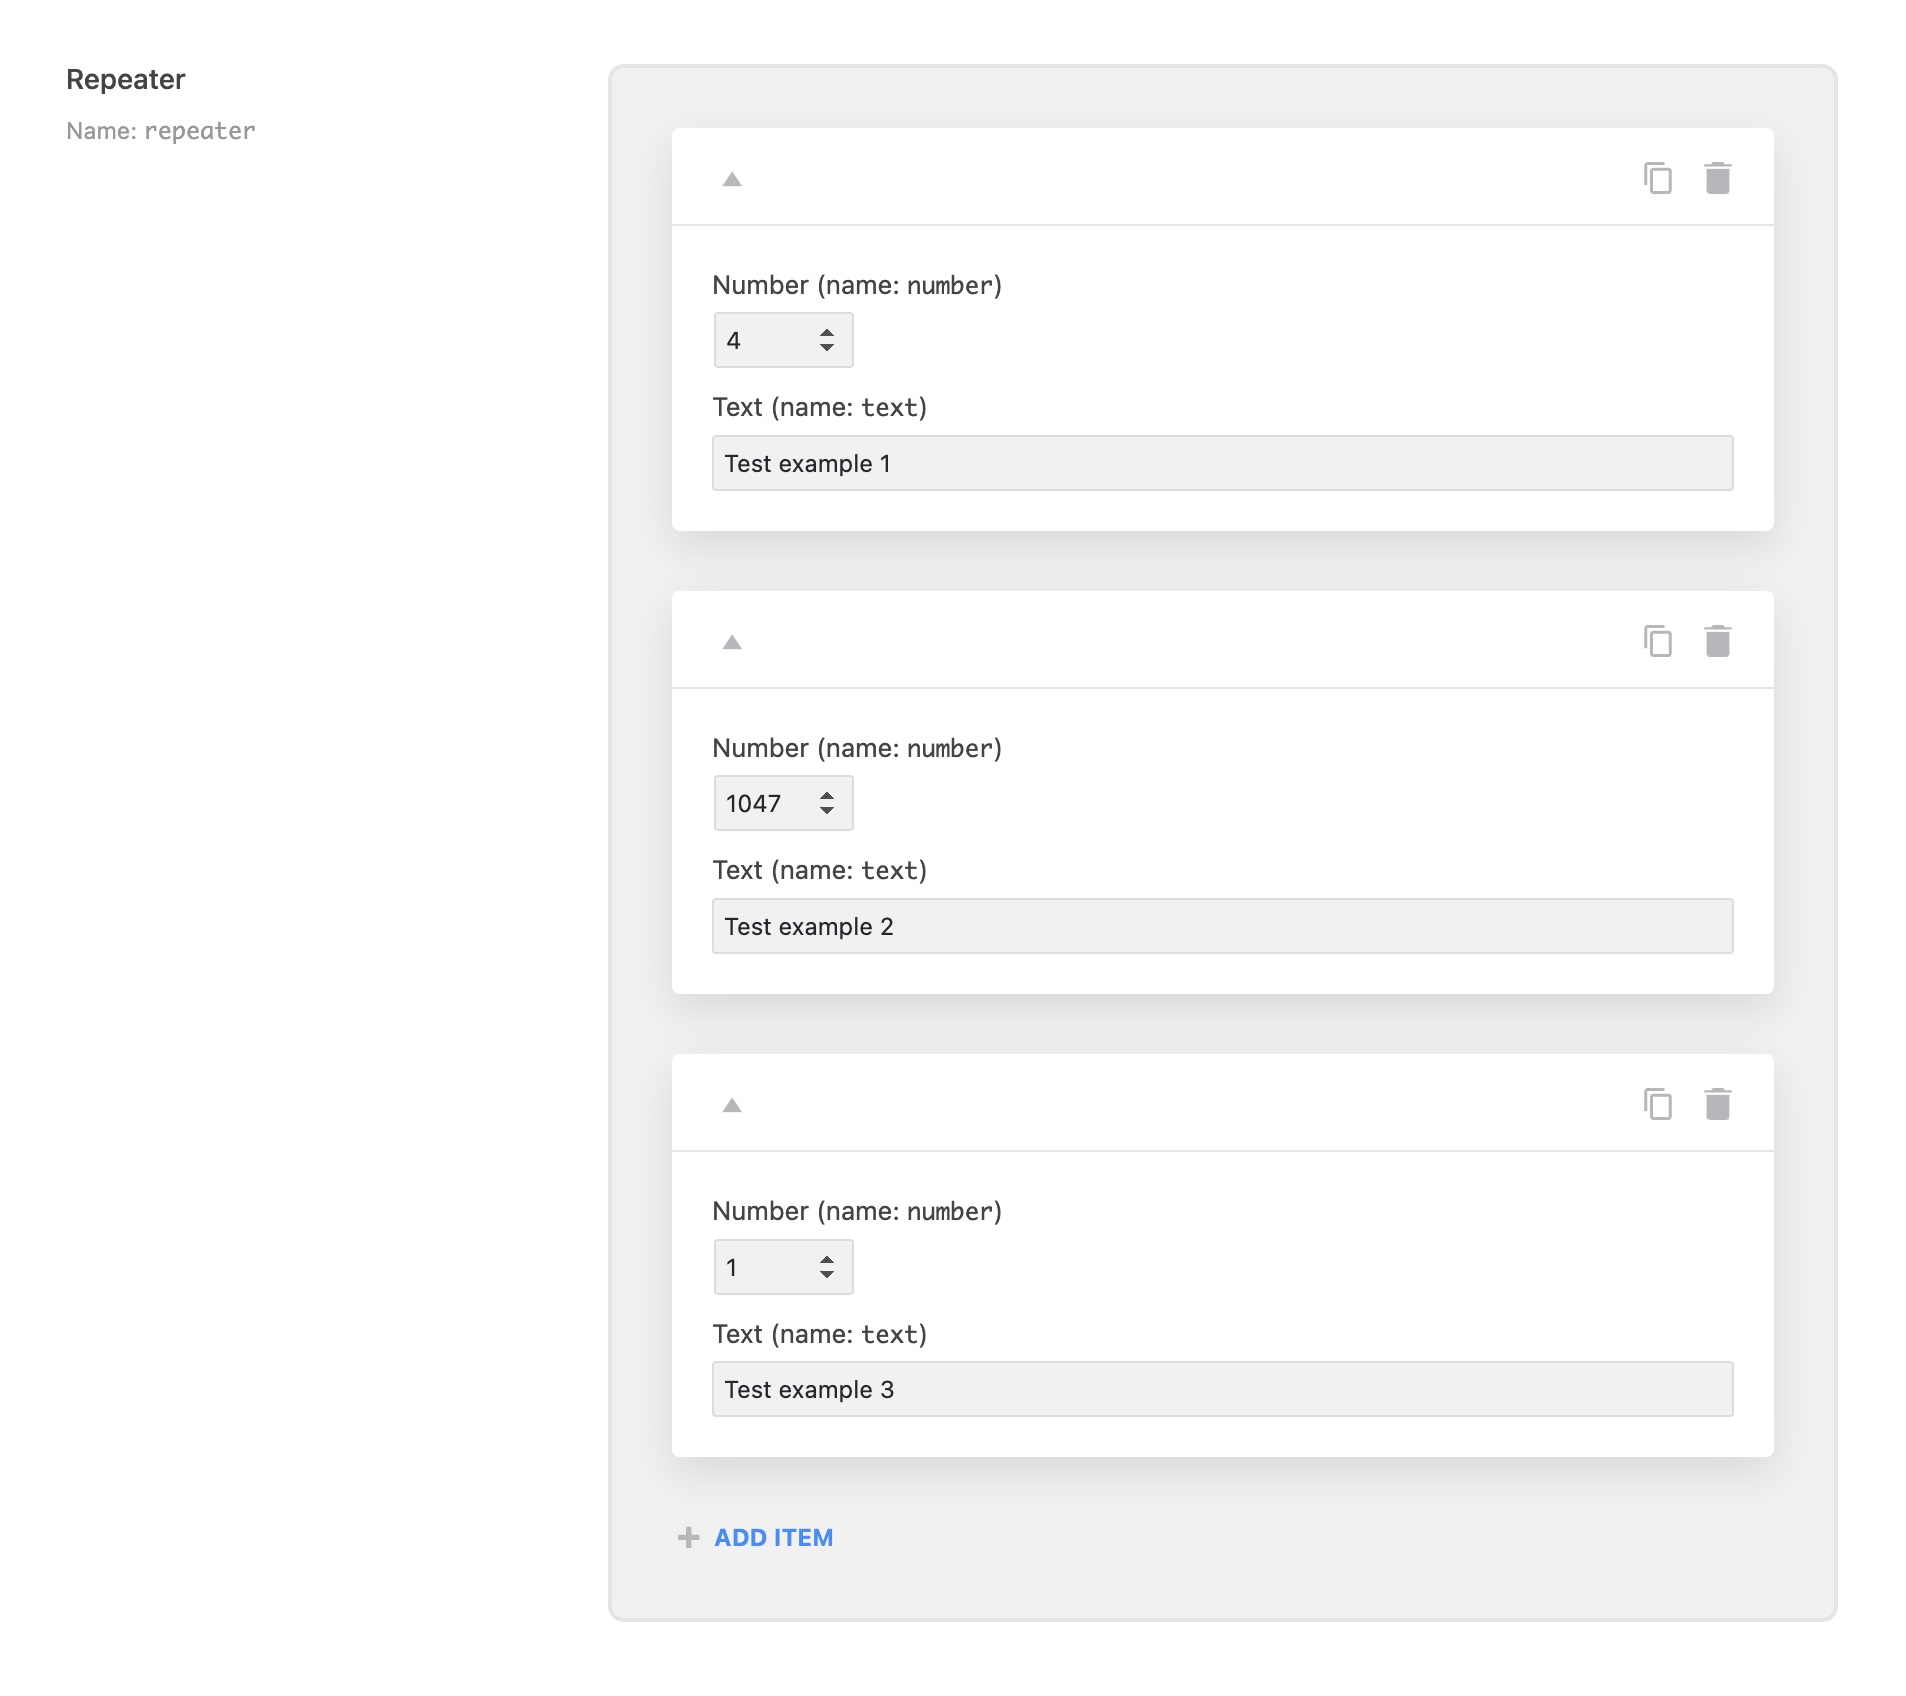Delete the third repeater item
This screenshot has width=1906, height=1696.
[x=1719, y=1104]
